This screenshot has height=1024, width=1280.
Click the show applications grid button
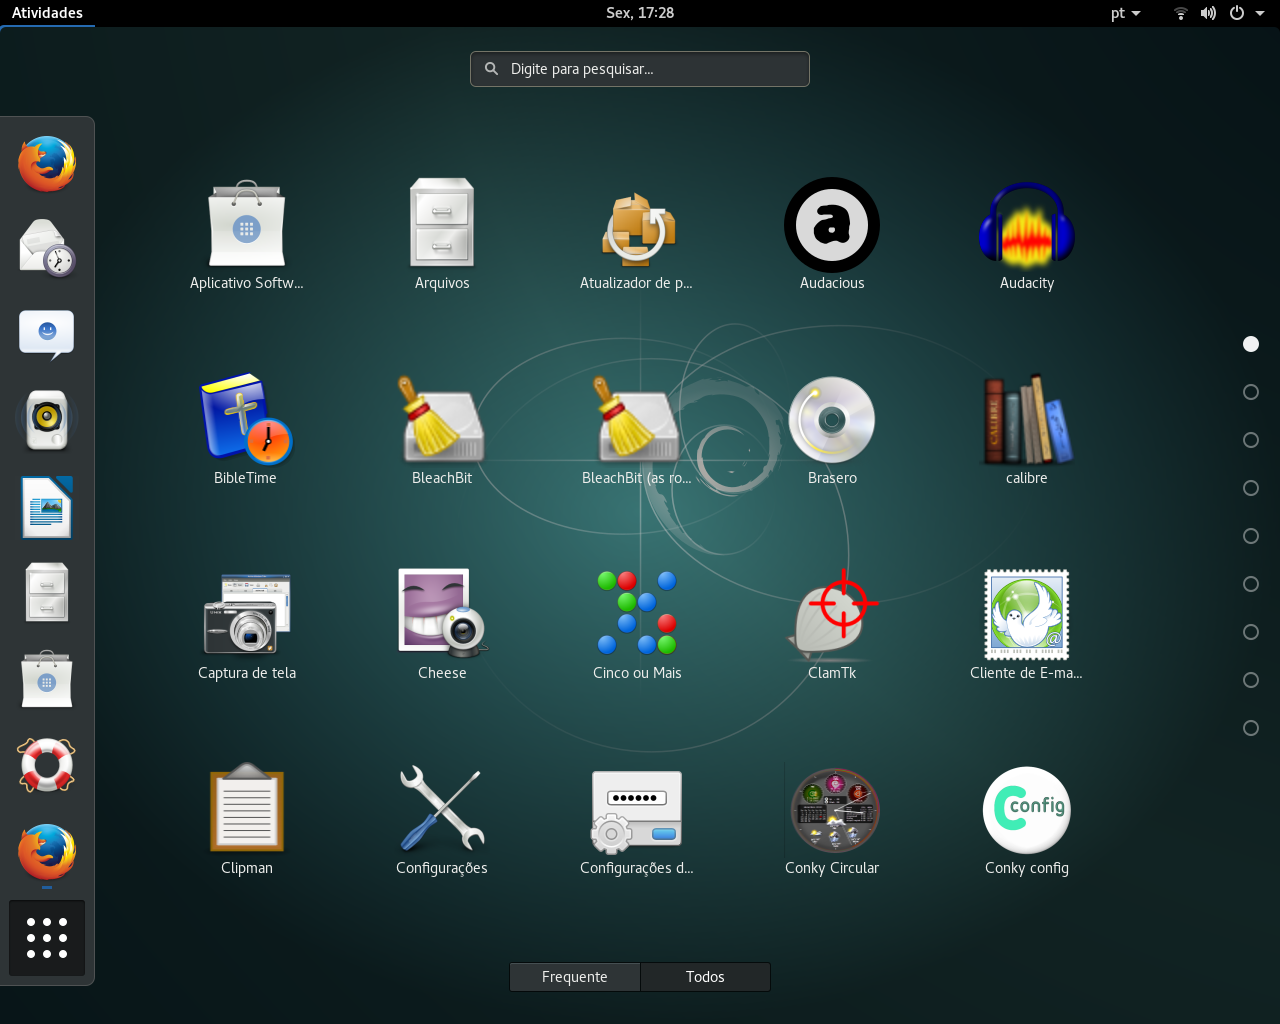click(47, 937)
